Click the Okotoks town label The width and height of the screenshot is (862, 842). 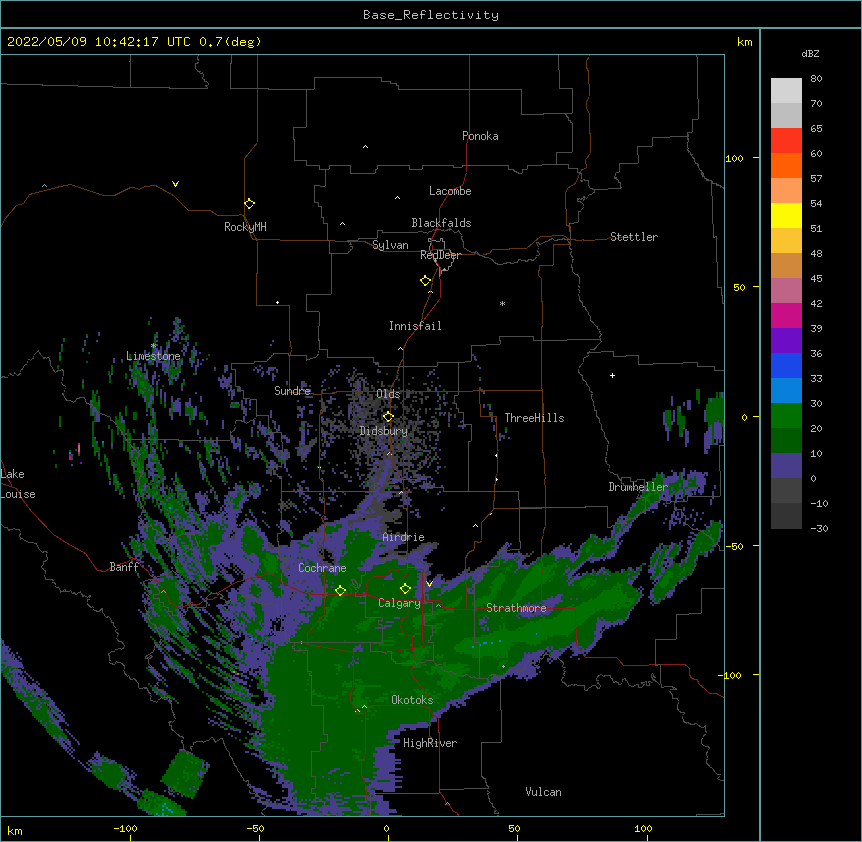pos(412,700)
